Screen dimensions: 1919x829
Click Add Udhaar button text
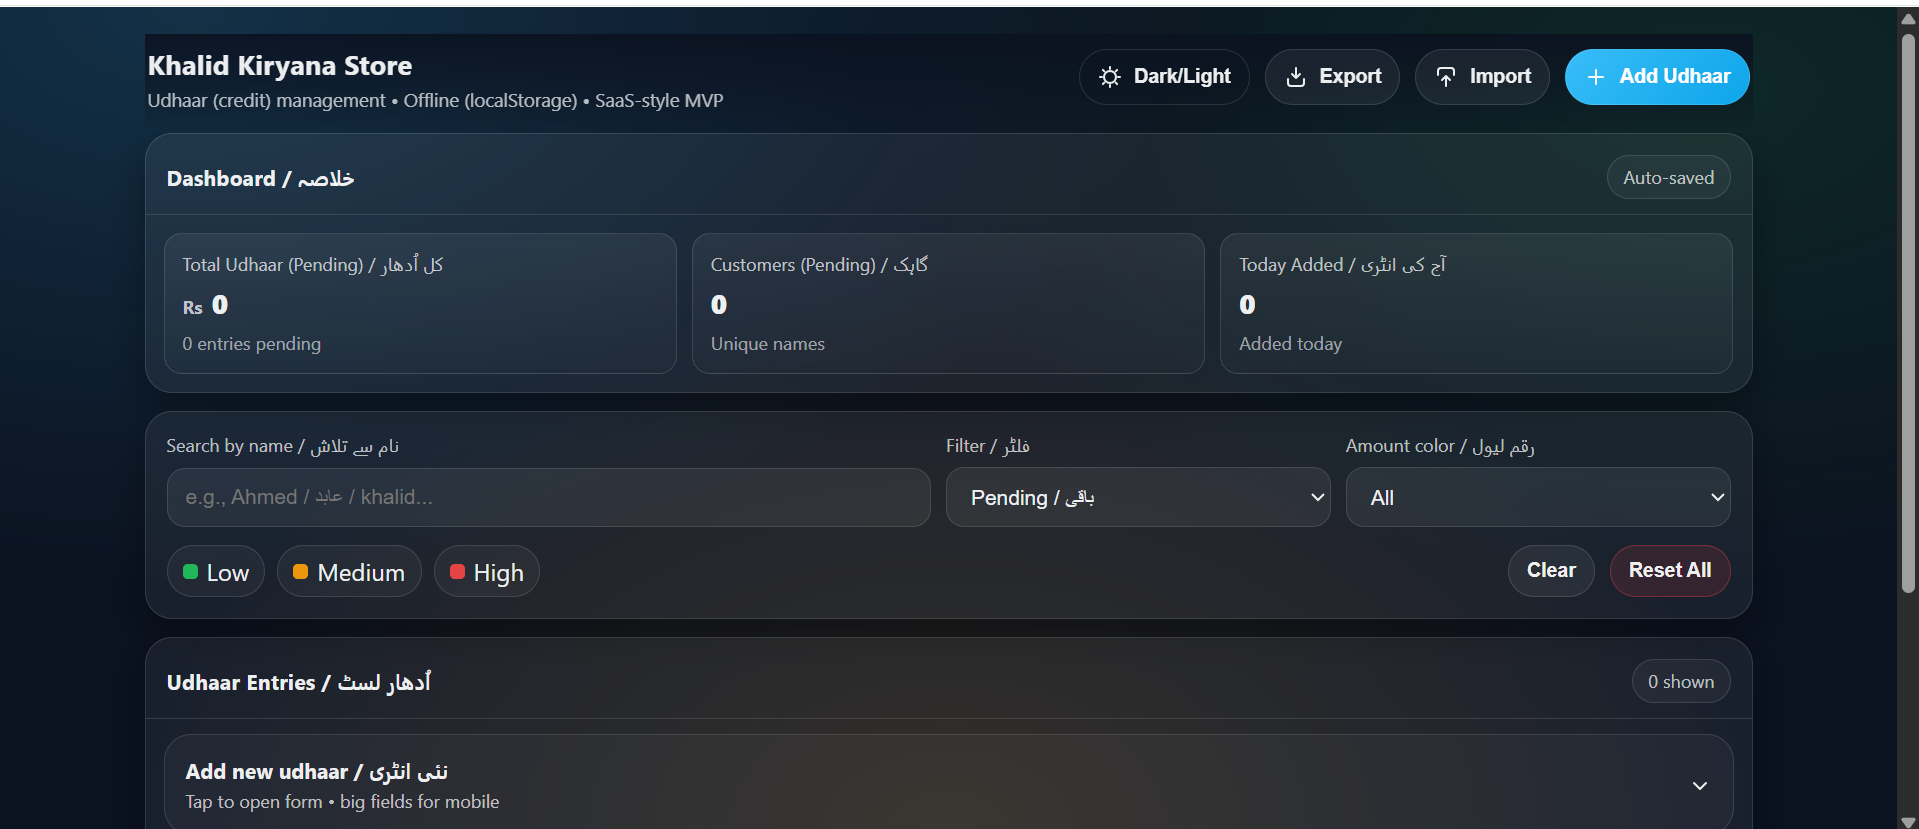[1675, 76]
